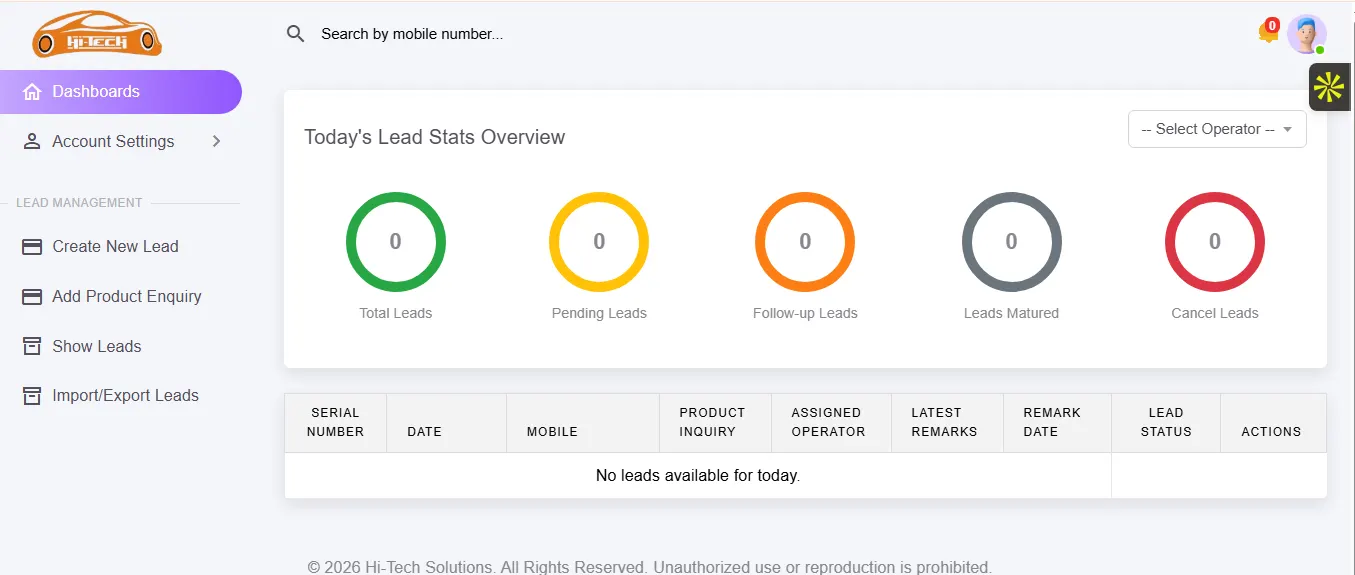Screen dimensions: 1355x575
Task: Open the user avatar menu
Action: click(x=1306, y=34)
